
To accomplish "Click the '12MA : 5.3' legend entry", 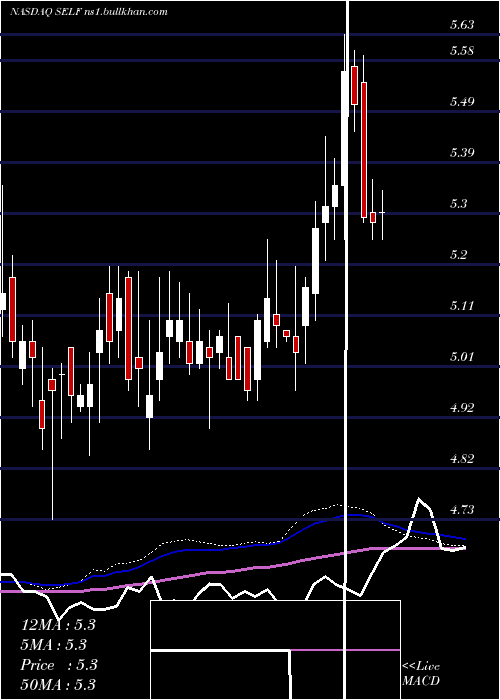I will pyautogui.click(x=58, y=625).
